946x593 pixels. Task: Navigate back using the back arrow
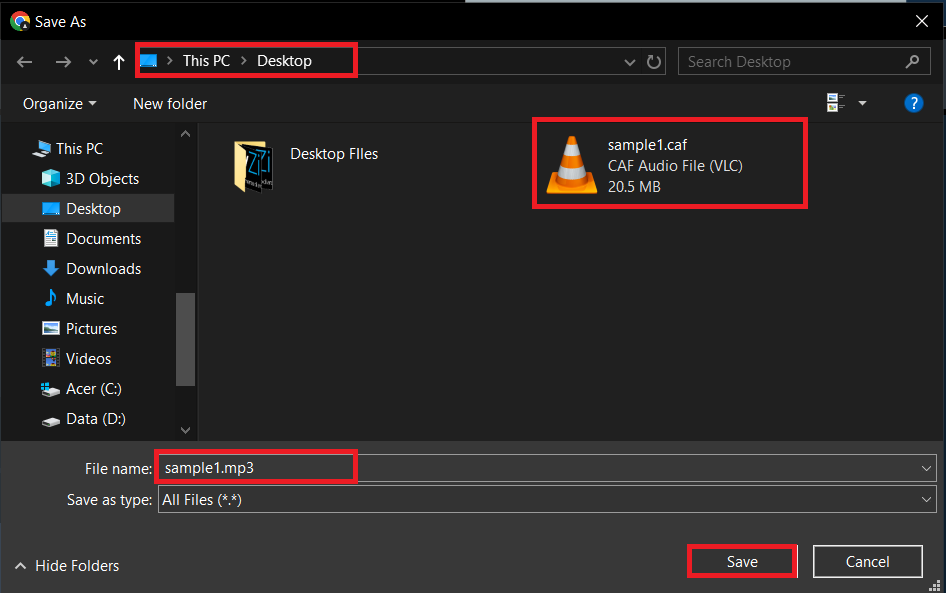pyautogui.click(x=24, y=61)
